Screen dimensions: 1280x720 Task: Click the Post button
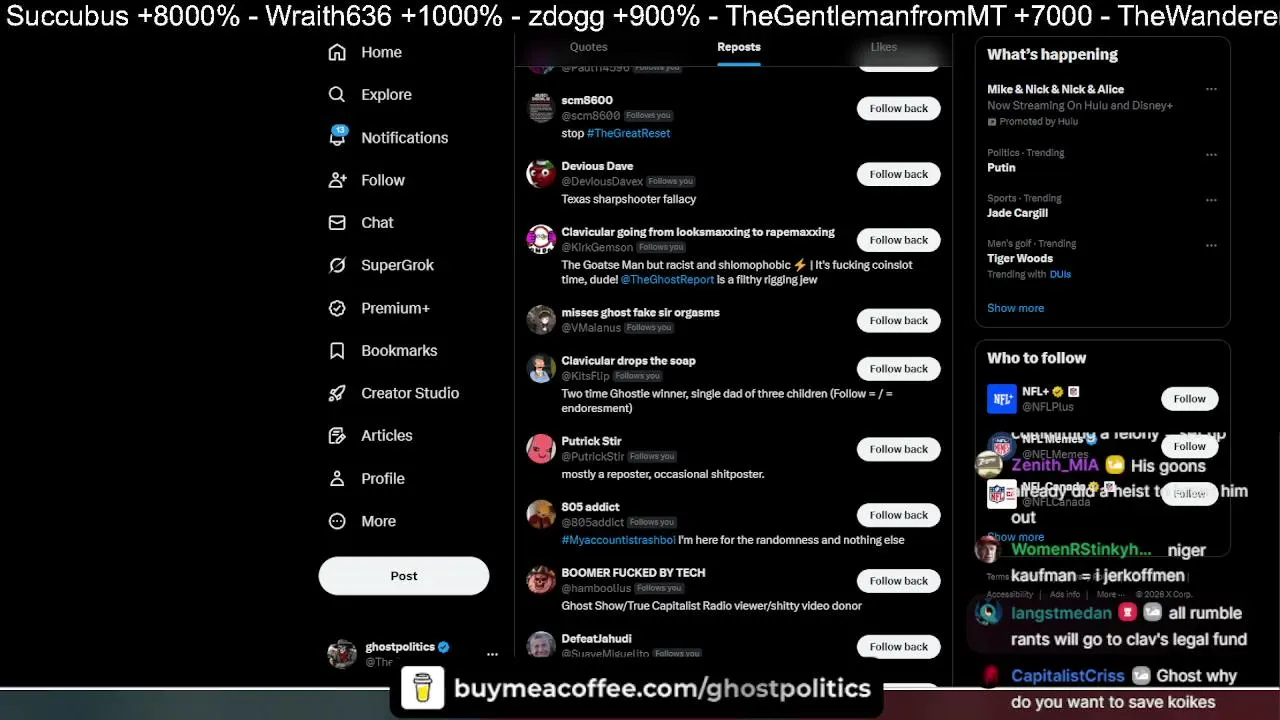point(404,576)
